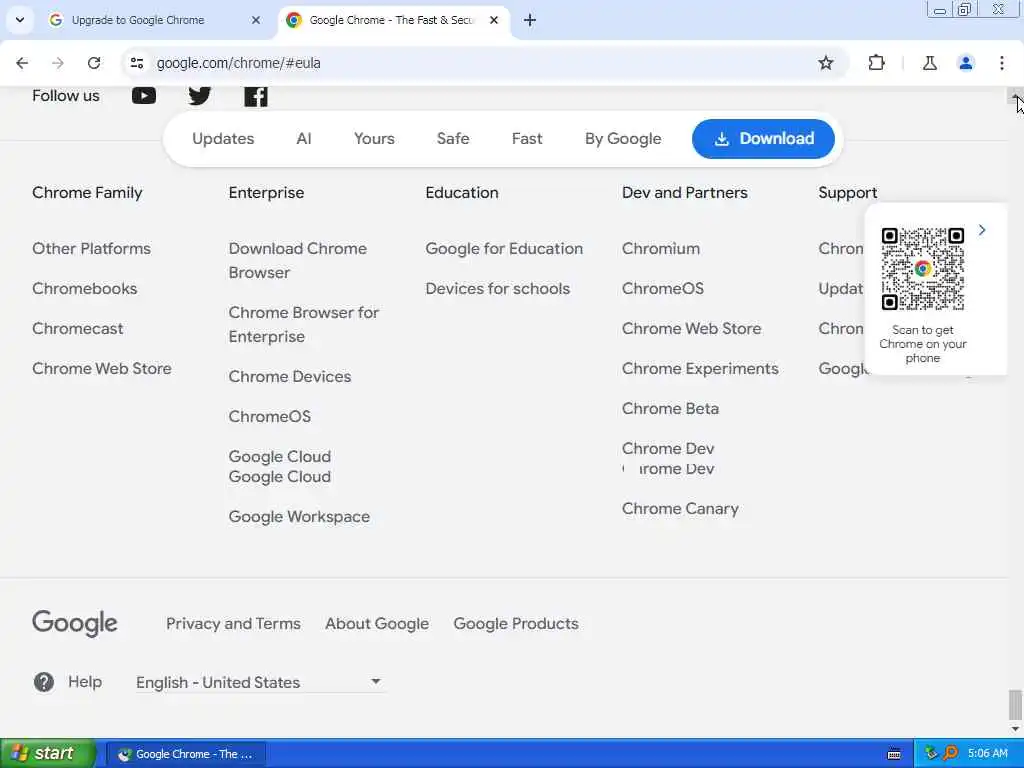Jump to the By Google section
Screen dimensions: 1024x768
coord(623,138)
